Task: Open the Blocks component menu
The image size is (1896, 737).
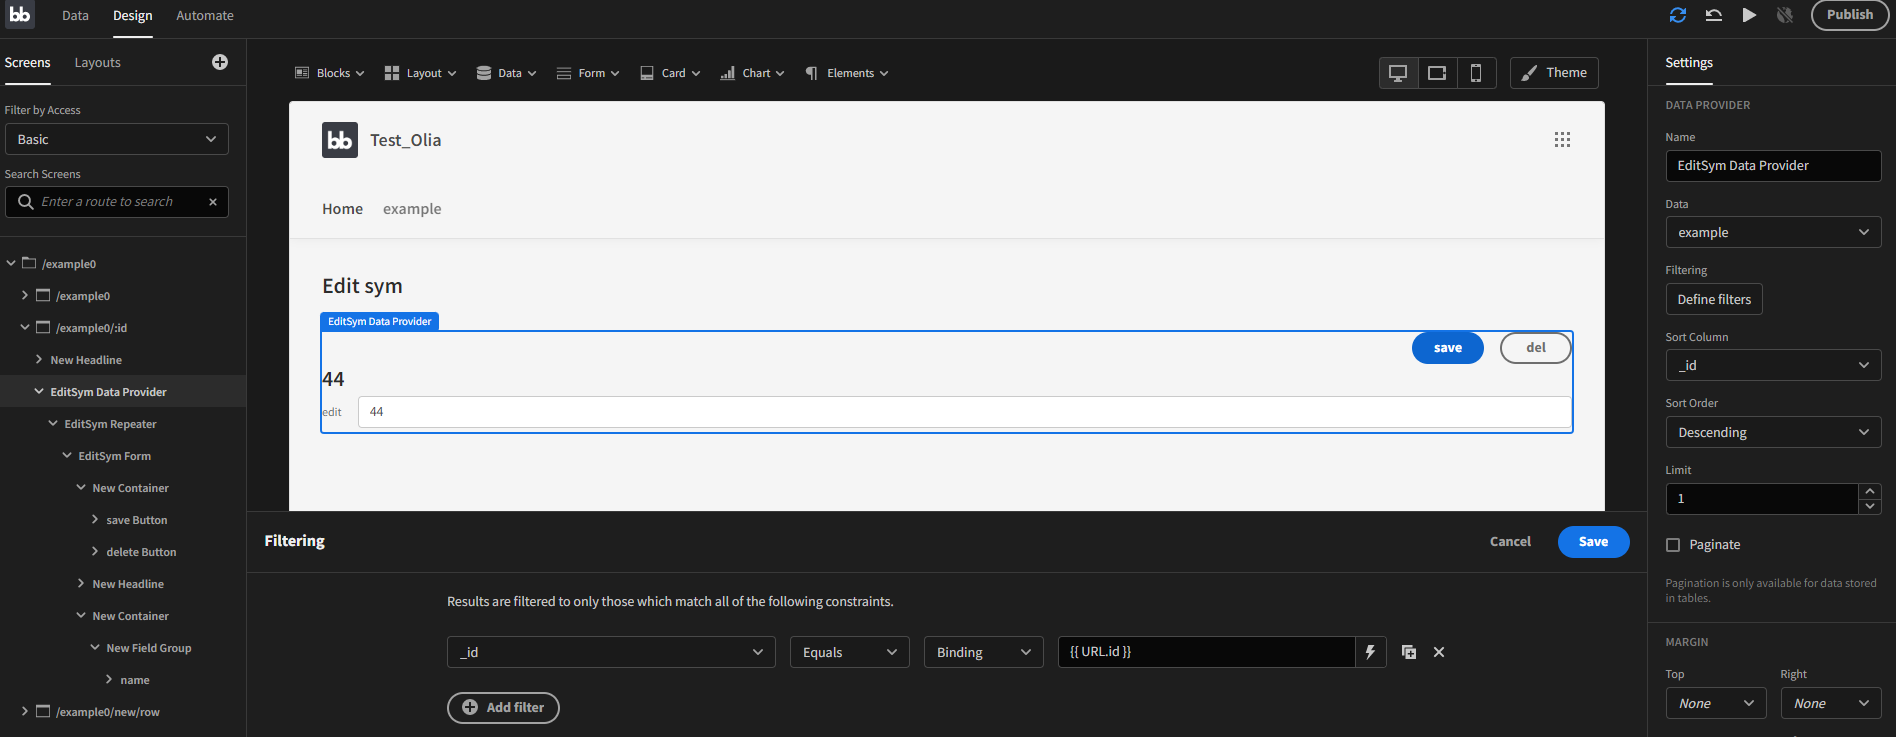Action: [329, 73]
